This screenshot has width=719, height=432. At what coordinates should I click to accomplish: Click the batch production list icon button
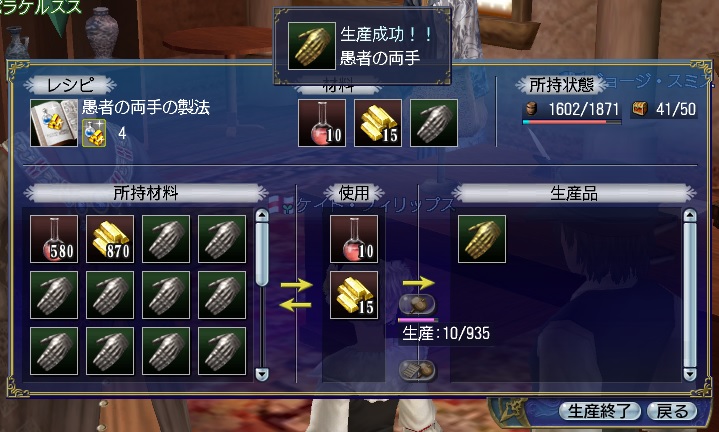coord(417,371)
